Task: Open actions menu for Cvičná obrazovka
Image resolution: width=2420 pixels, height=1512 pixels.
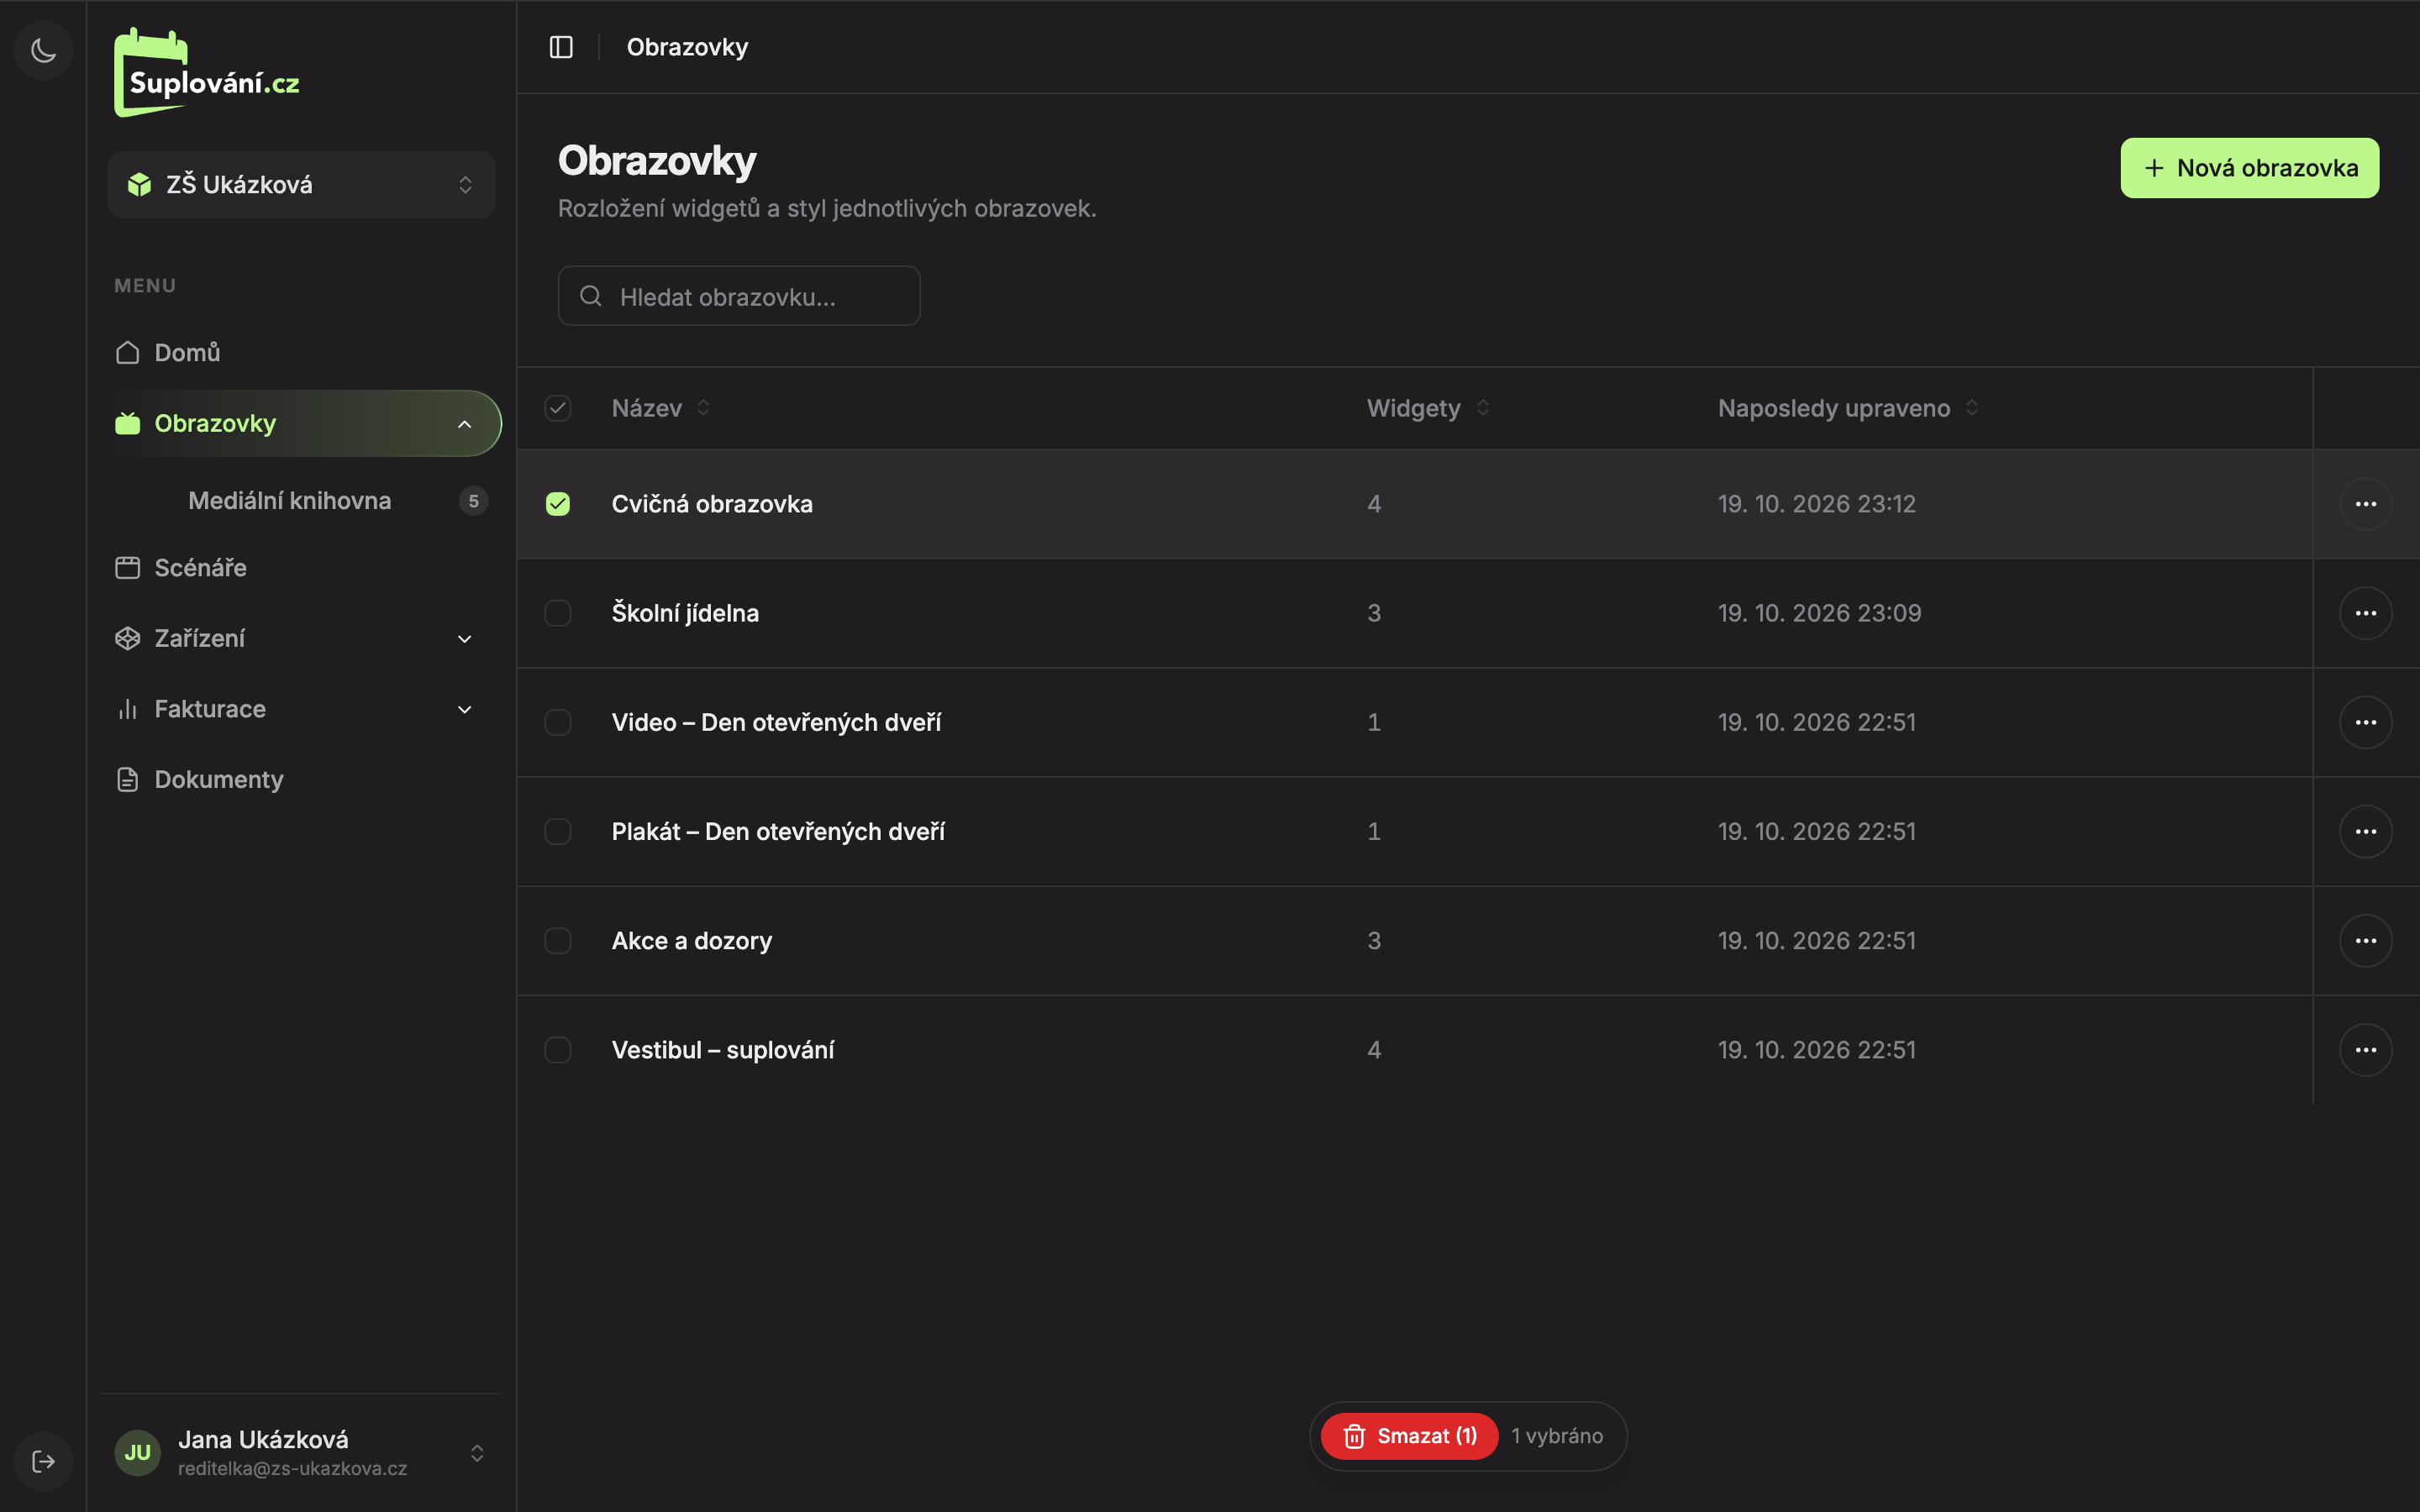Action: [2365, 504]
